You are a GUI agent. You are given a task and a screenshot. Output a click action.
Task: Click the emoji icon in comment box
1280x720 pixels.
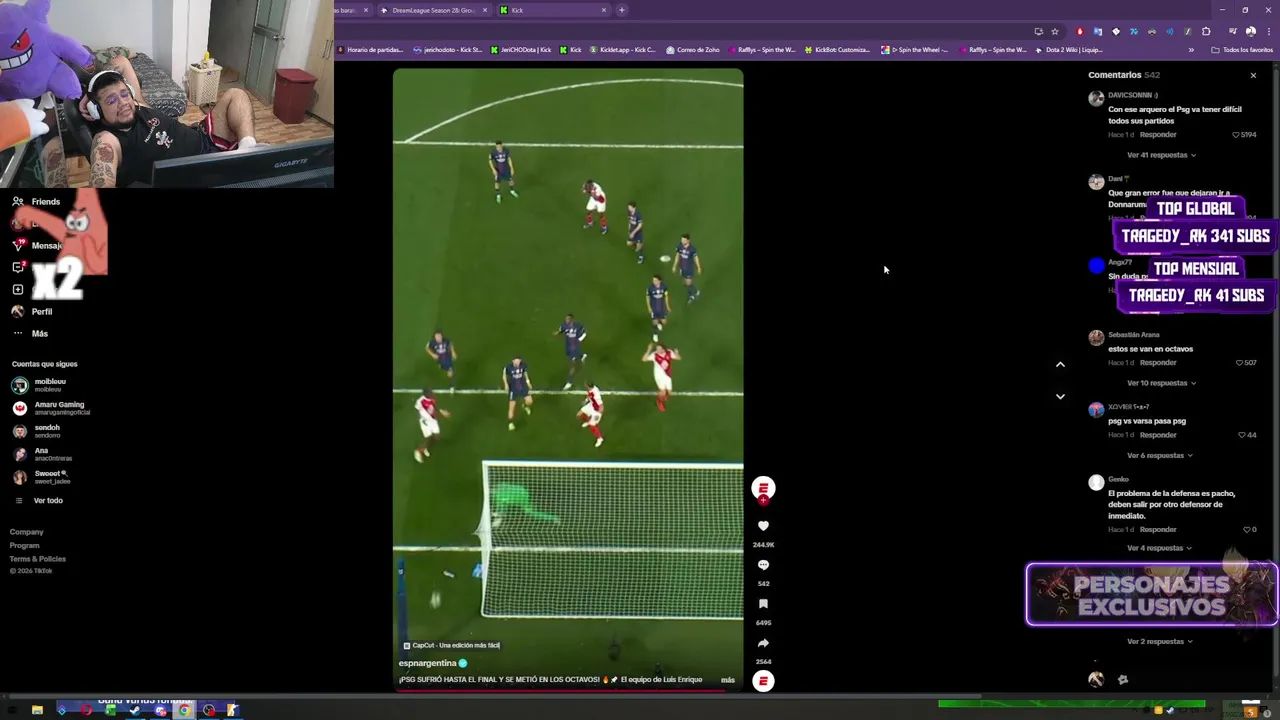tap(1123, 680)
